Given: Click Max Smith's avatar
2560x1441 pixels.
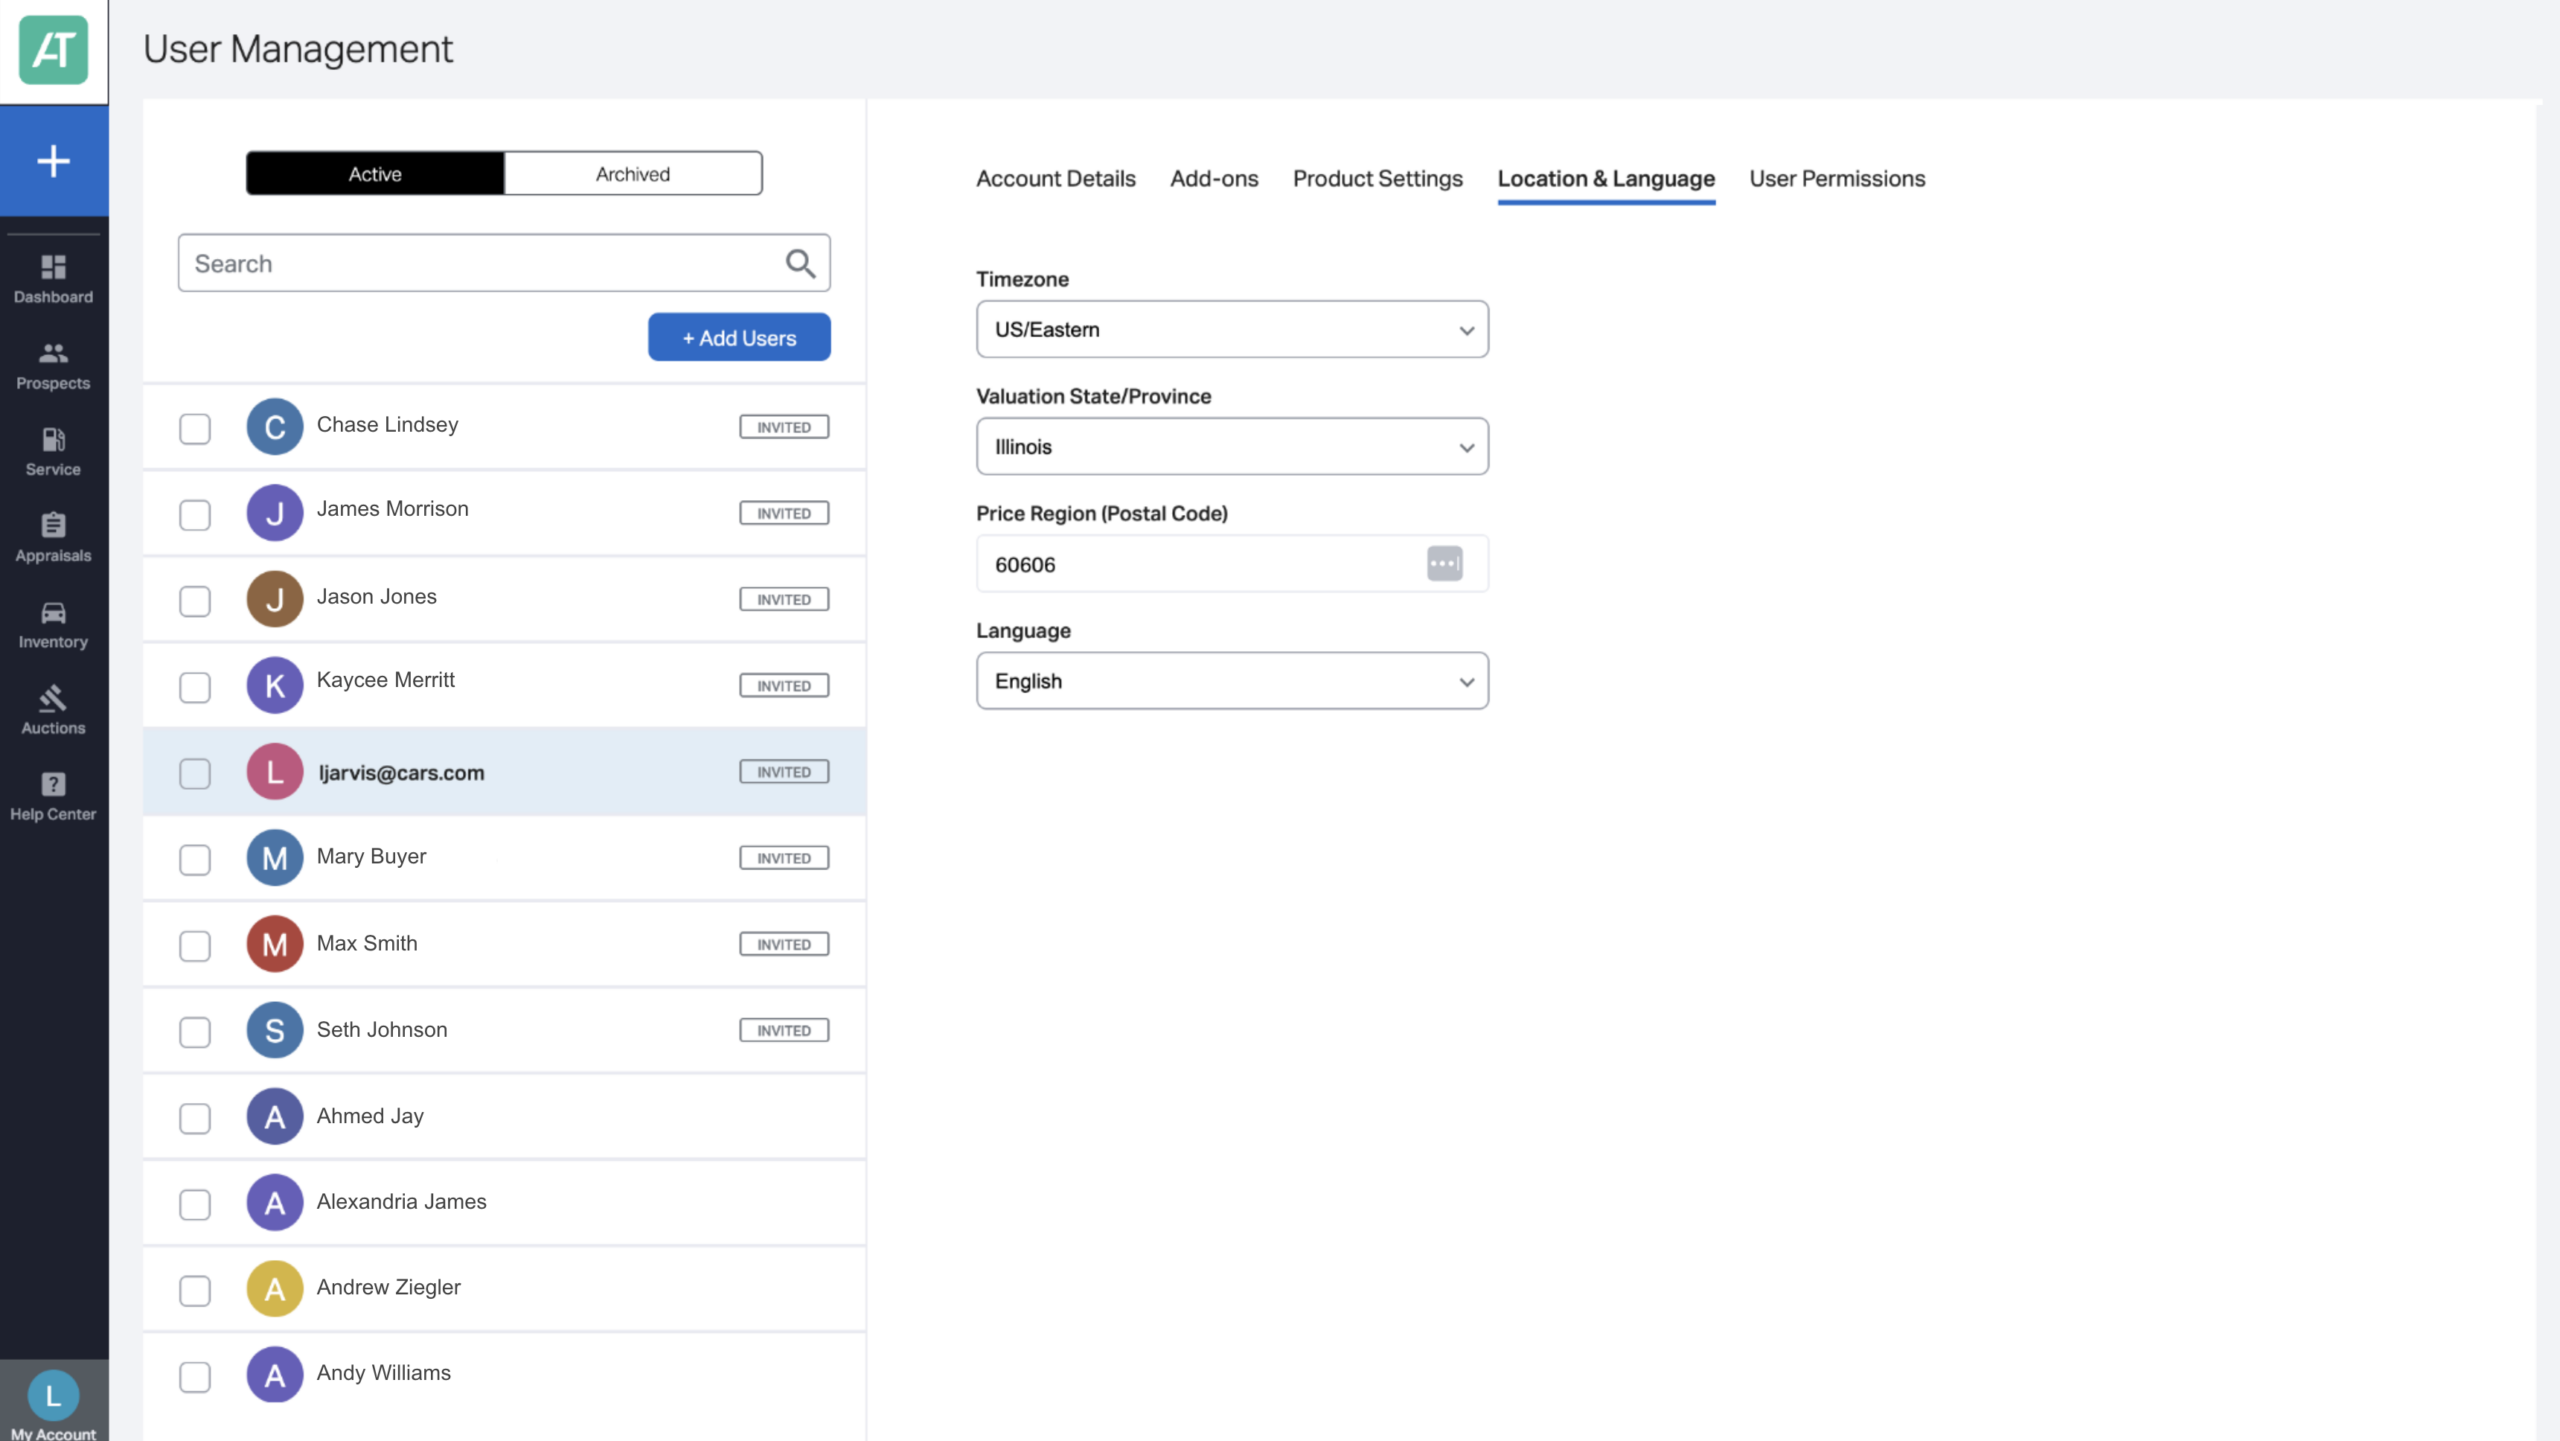Looking at the screenshot, I should point(274,944).
